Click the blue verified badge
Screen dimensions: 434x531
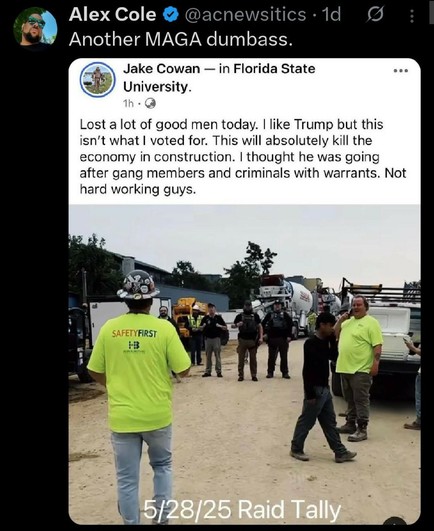click(x=171, y=15)
